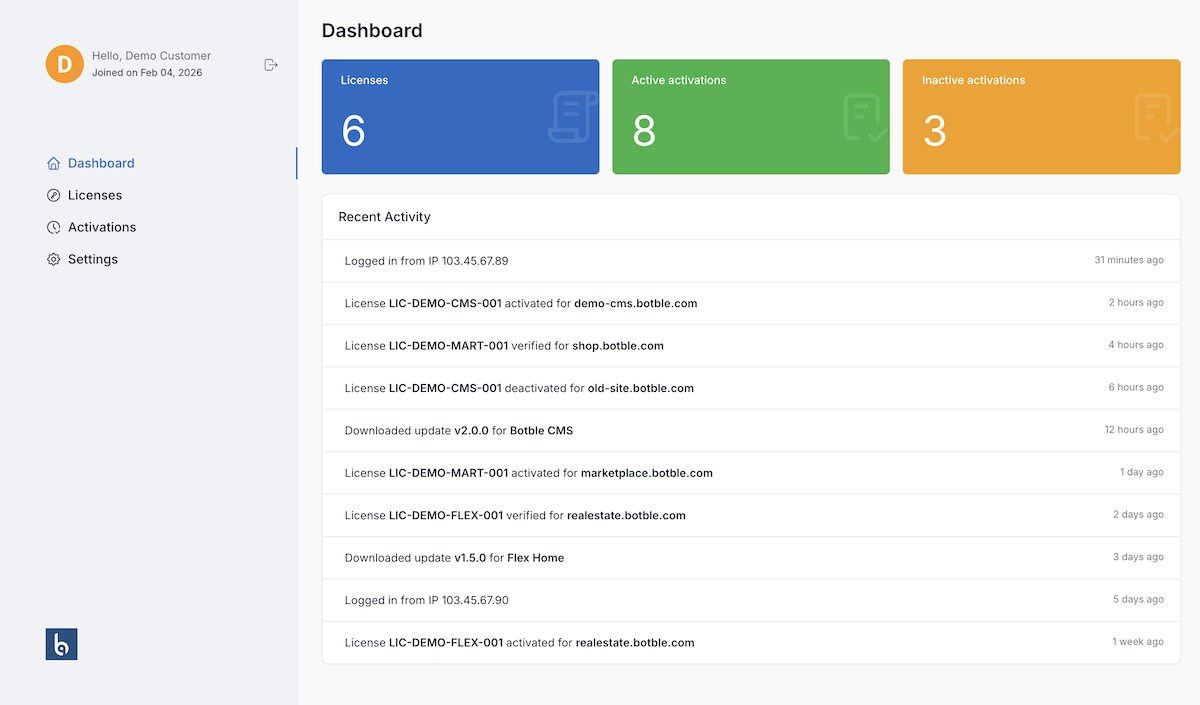Click the logout icon beside the greeting
The height and width of the screenshot is (705, 1200).
click(x=270, y=65)
